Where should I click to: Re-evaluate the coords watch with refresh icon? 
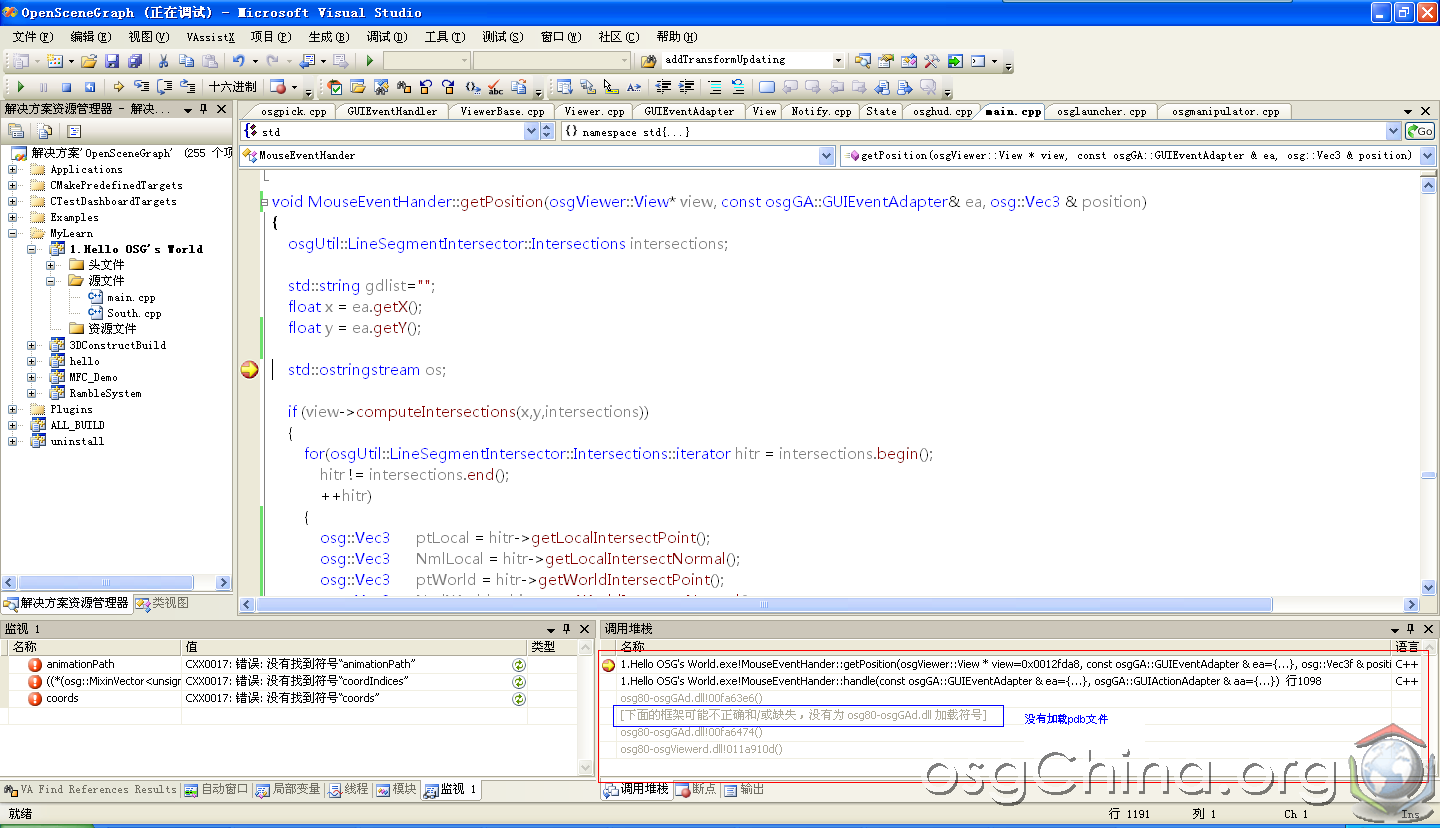pyautogui.click(x=519, y=698)
